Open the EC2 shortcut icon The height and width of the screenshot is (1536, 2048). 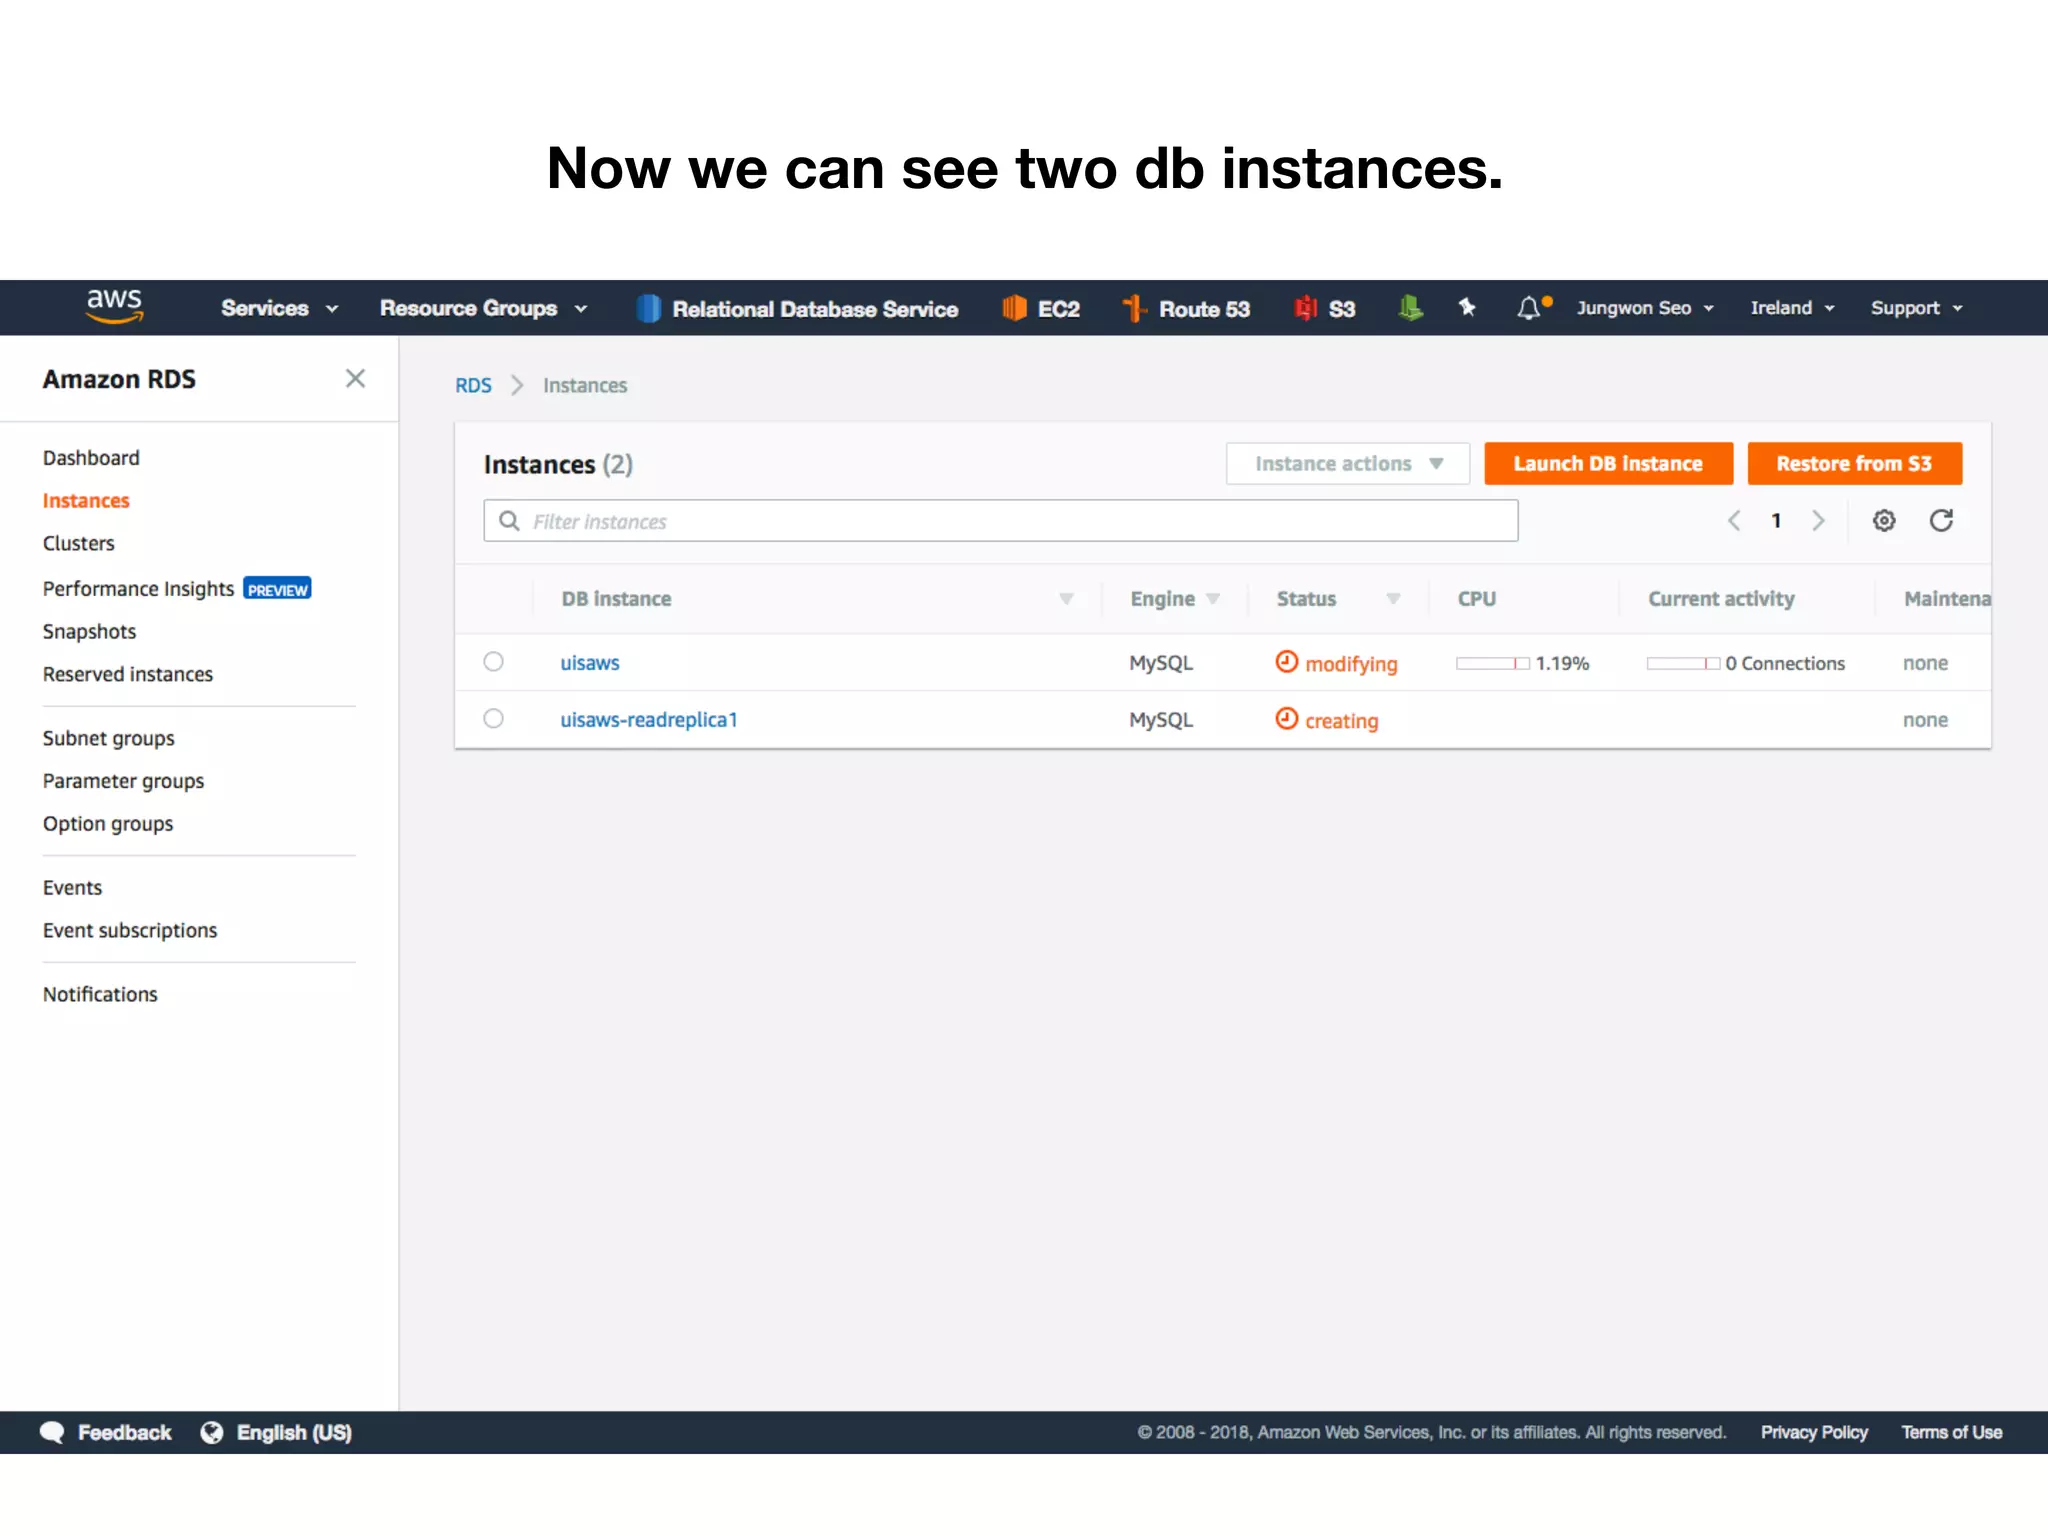(x=1014, y=308)
